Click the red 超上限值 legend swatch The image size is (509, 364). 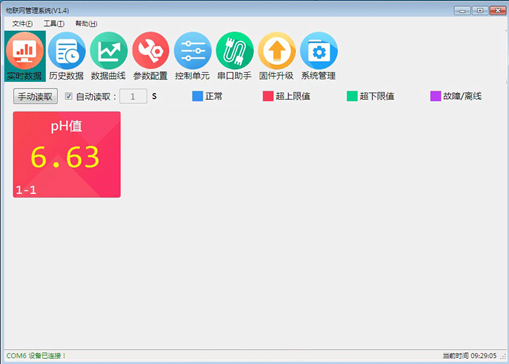(268, 96)
